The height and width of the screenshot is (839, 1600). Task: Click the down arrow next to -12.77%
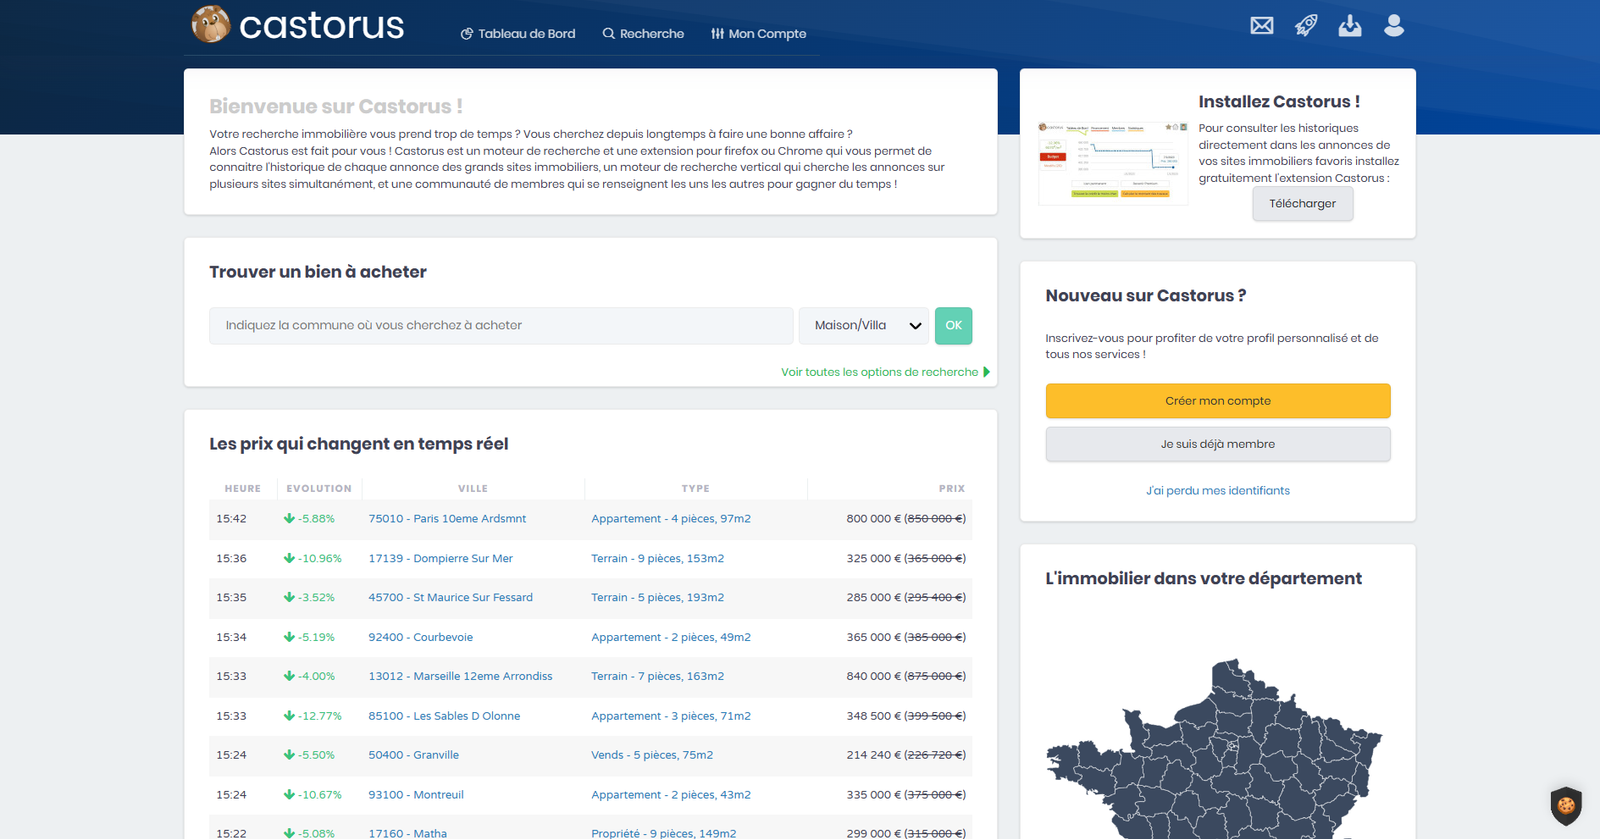pyautogui.click(x=289, y=716)
